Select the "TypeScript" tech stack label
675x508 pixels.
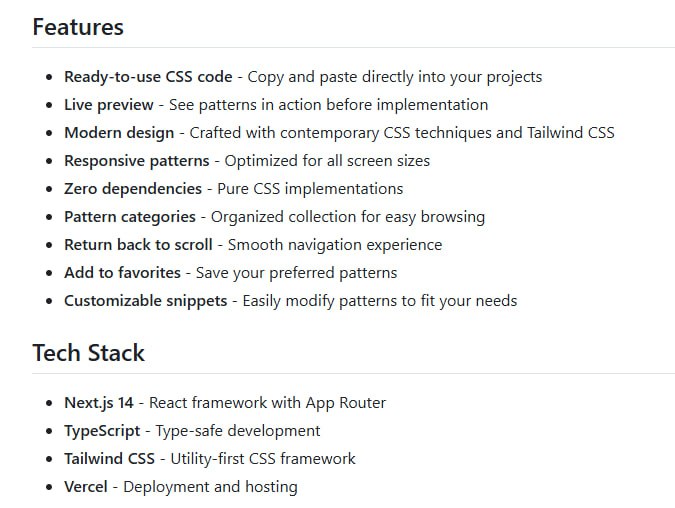click(x=103, y=431)
